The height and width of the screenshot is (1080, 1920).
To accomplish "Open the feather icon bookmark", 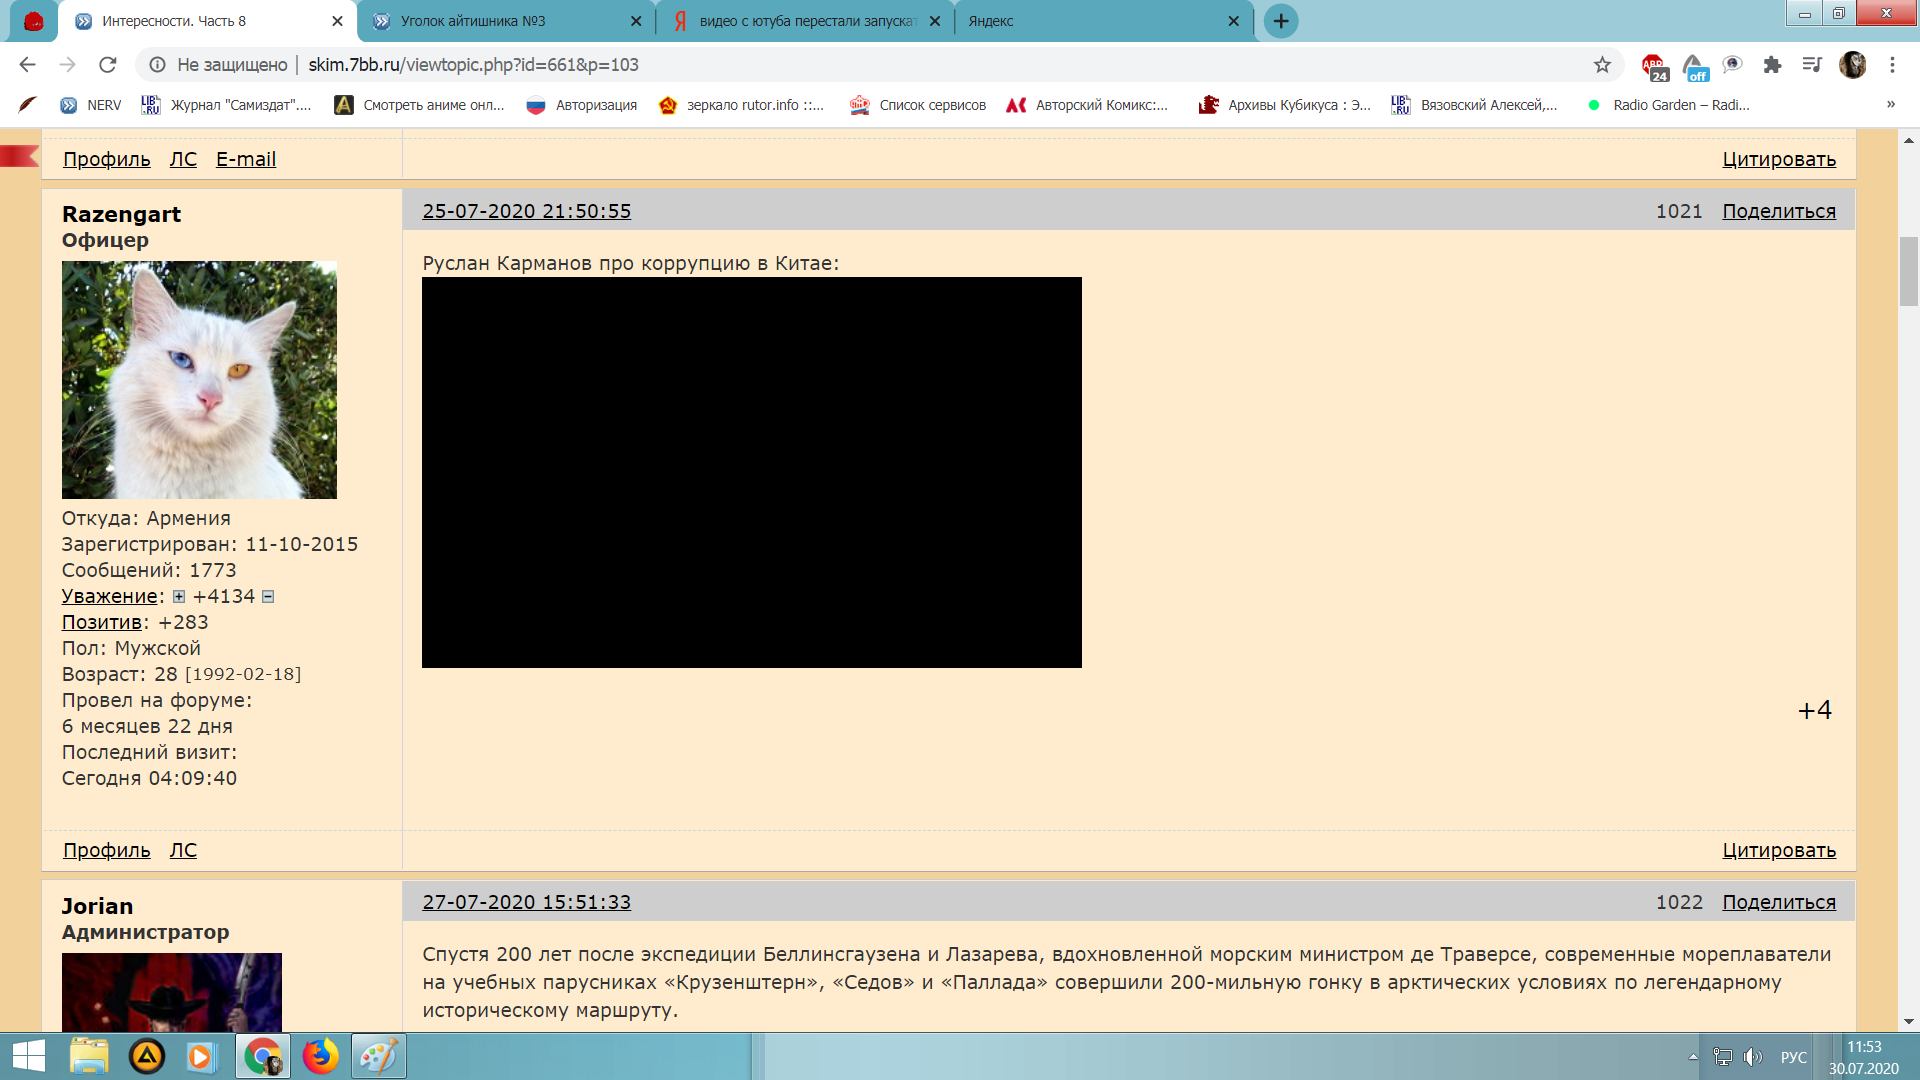I will pyautogui.click(x=28, y=104).
